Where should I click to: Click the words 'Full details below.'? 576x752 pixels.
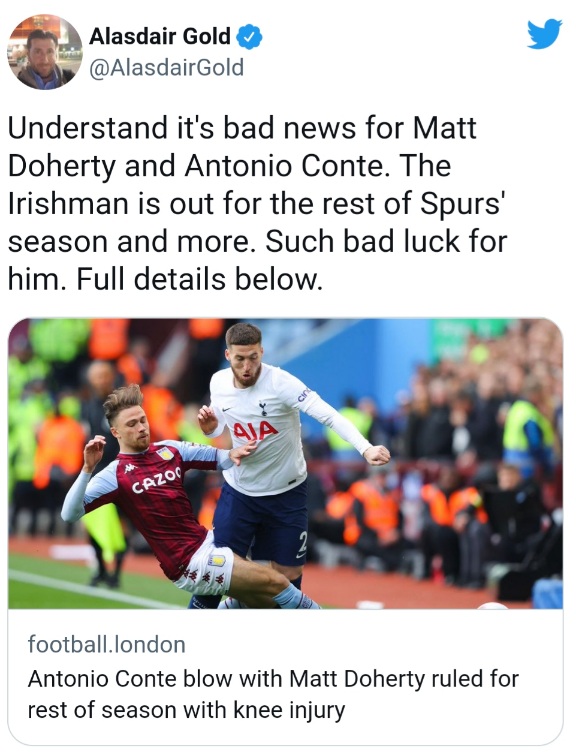click(200, 280)
